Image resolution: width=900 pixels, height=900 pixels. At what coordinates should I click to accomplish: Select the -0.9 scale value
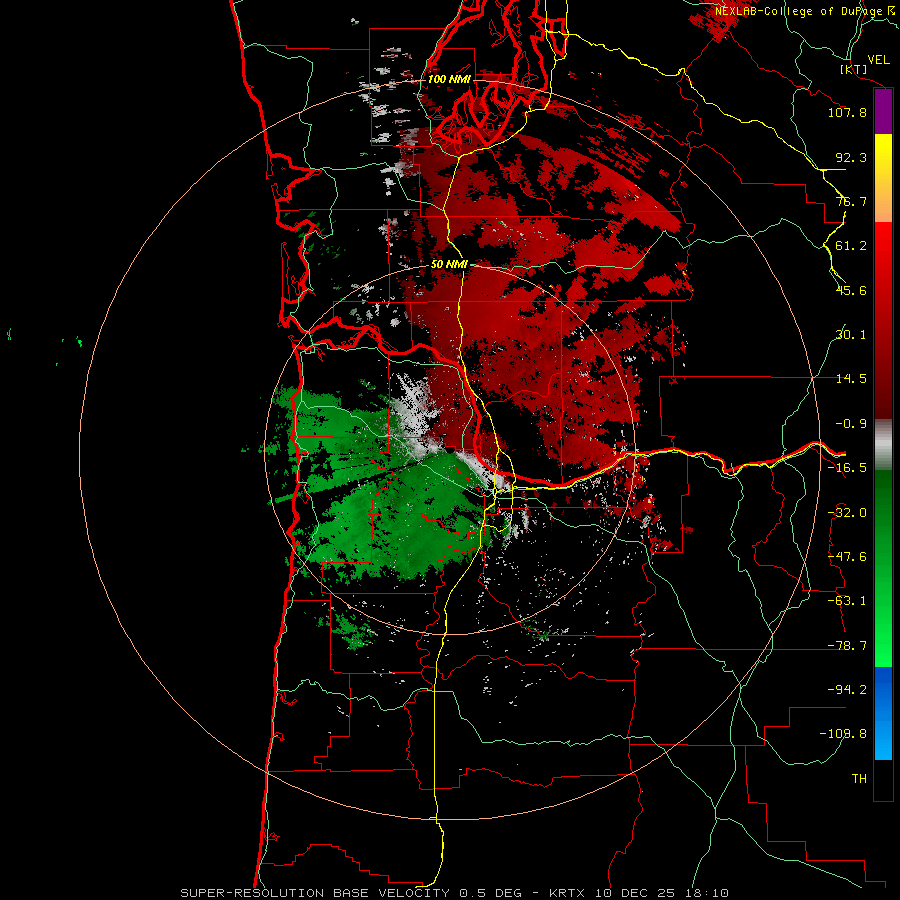tap(851, 424)
